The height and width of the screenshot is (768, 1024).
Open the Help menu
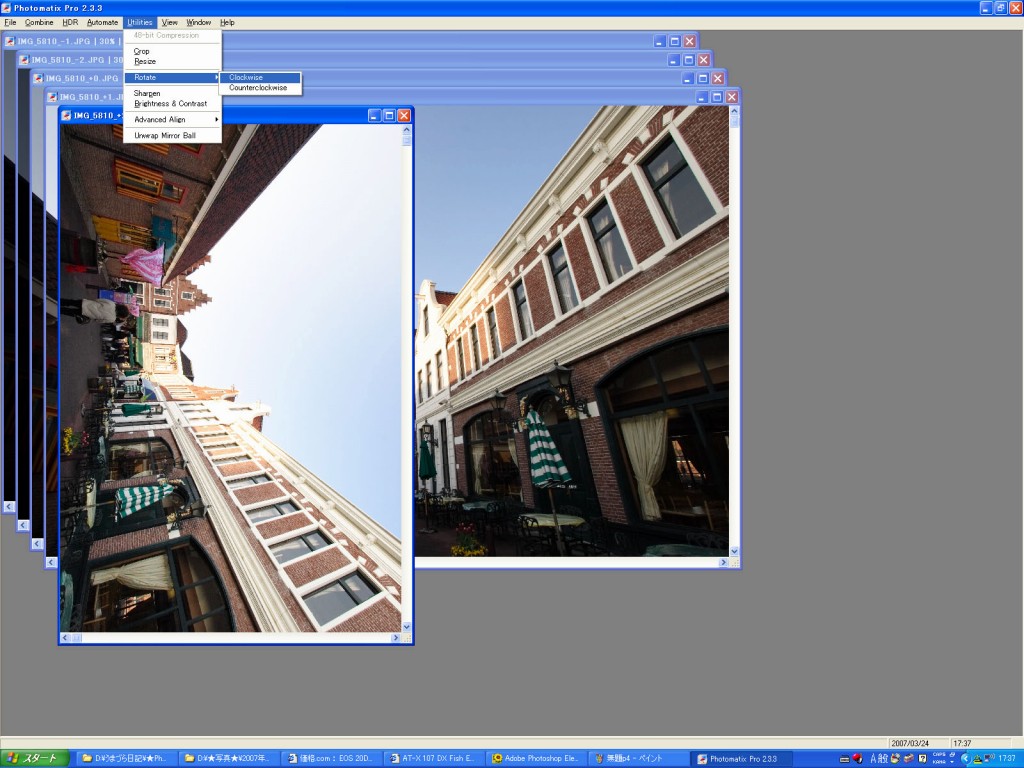227,22
